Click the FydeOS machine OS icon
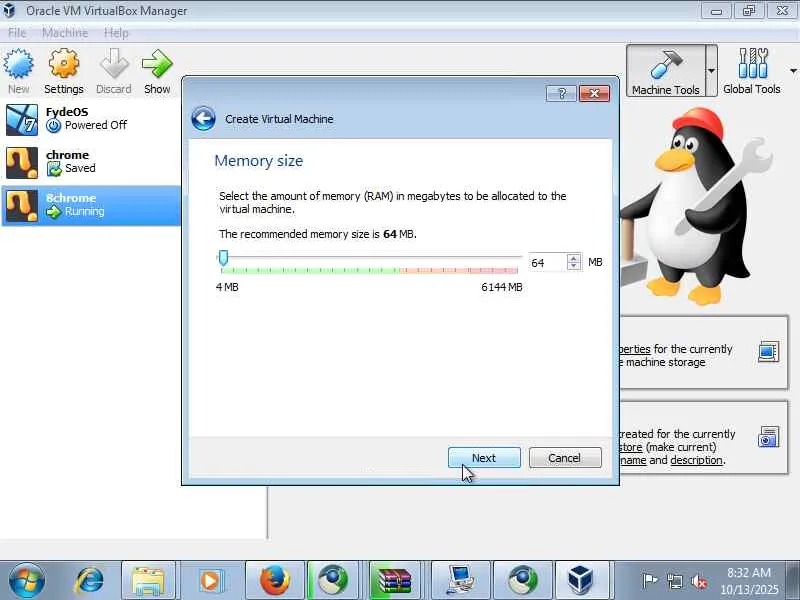Screen dimensions: 800x600 point(22,120)
